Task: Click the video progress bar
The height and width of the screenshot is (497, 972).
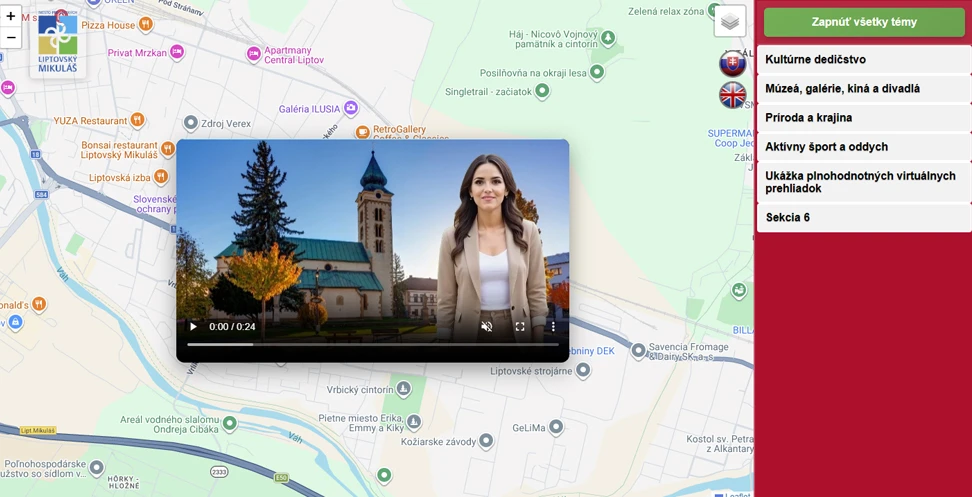Action: 373,345
